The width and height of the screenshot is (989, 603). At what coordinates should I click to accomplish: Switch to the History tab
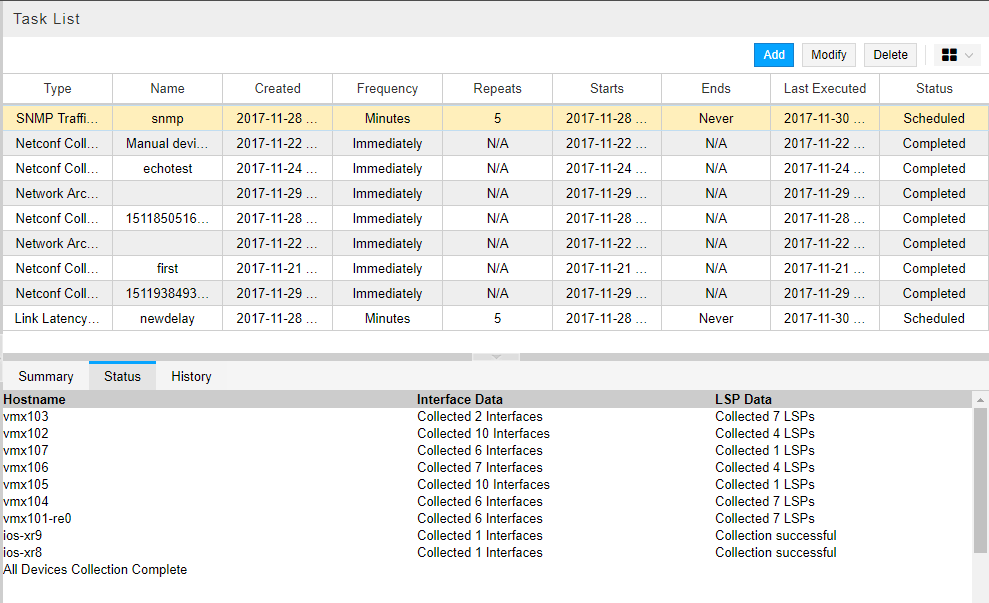[190, 376]
